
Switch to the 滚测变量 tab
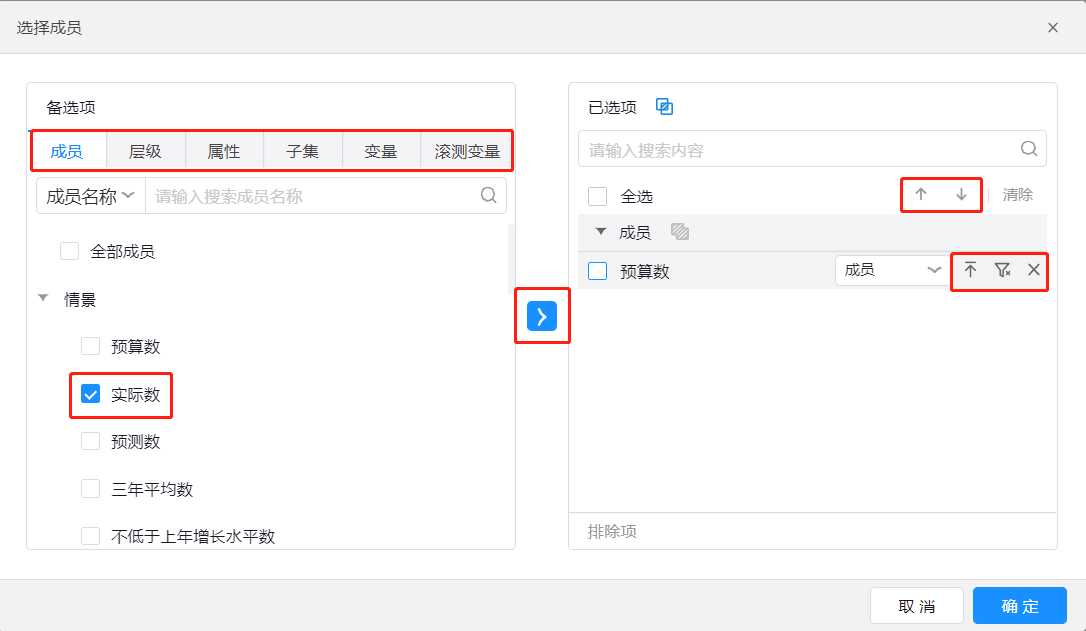[467, 152]
